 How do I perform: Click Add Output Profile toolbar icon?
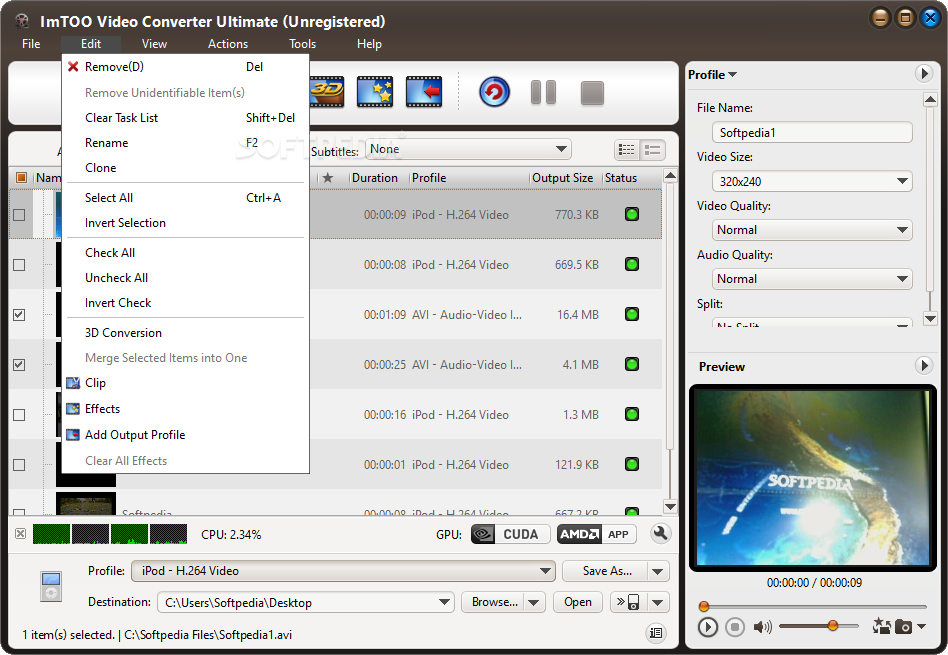[424, 93]
